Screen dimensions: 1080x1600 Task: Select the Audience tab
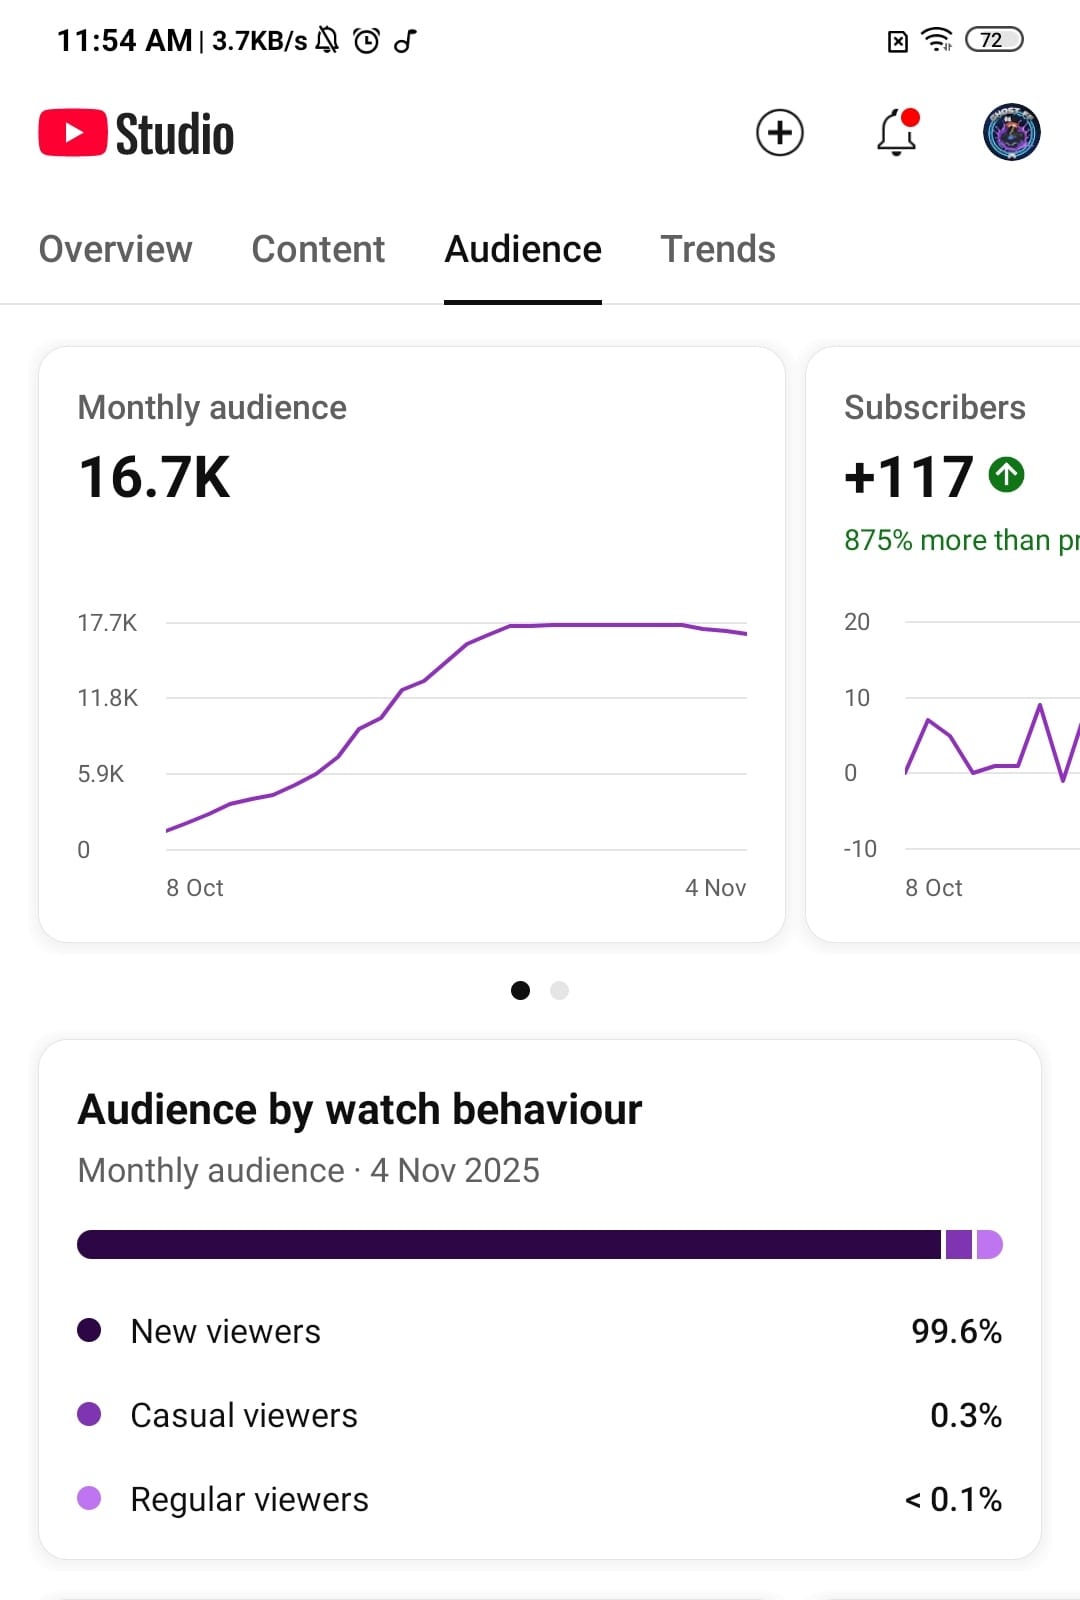(x=522, y=249)
